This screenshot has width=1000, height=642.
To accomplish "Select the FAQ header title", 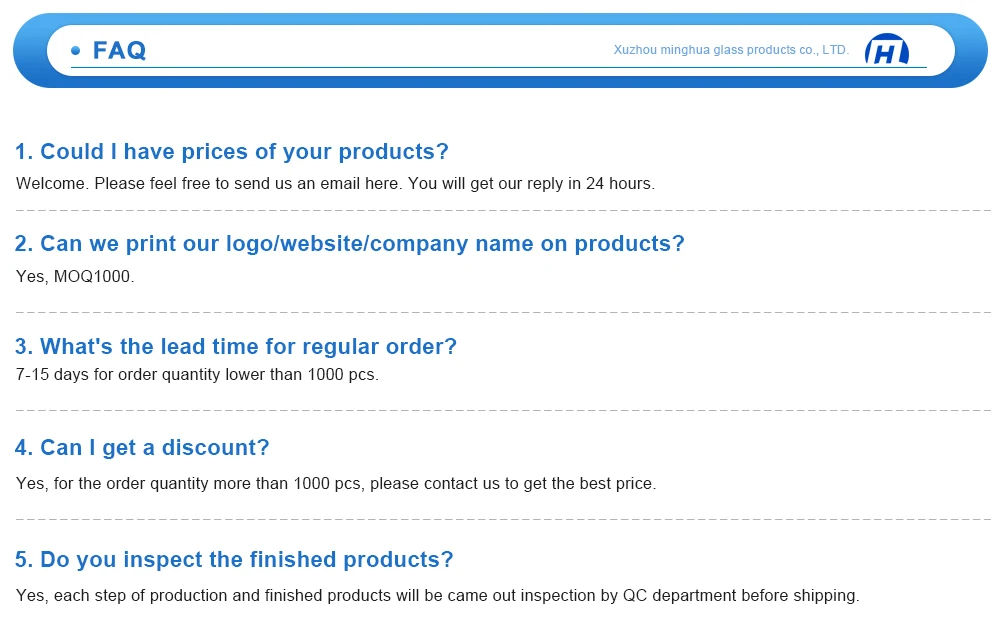I will pos(119,50).
